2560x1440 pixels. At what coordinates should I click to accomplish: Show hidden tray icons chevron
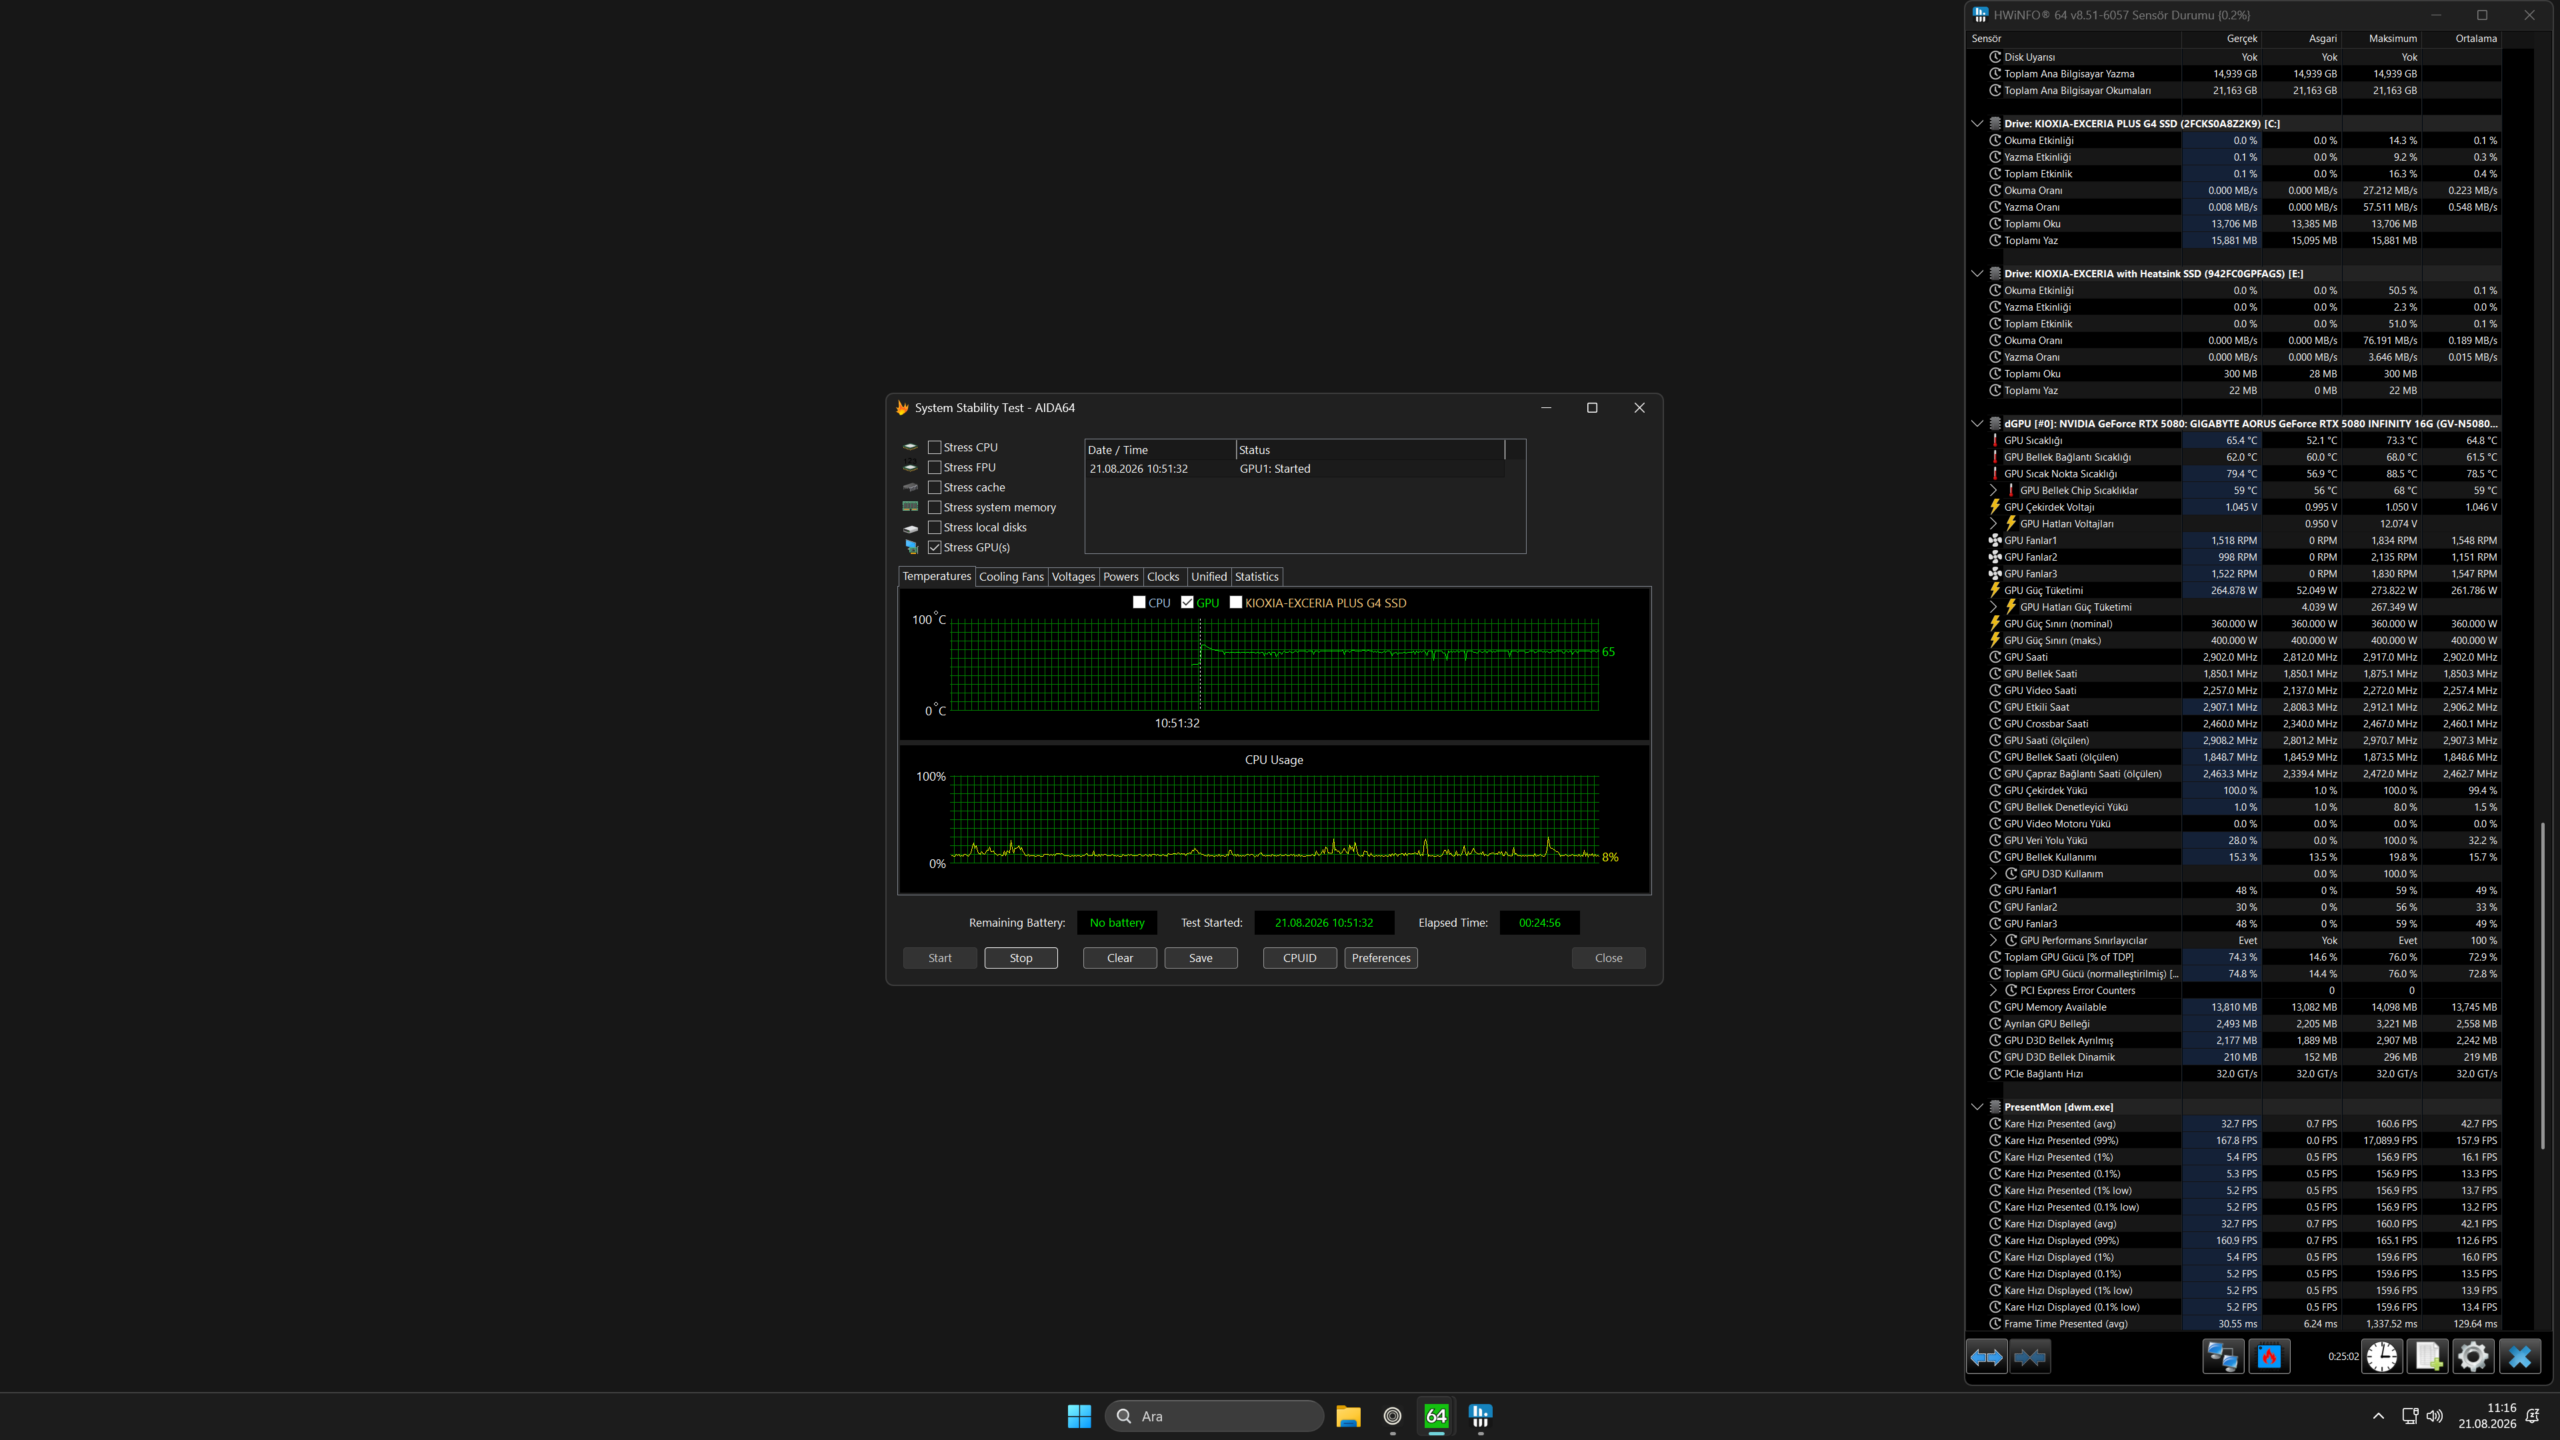pyautogui.click(x=2379, y=1416)
